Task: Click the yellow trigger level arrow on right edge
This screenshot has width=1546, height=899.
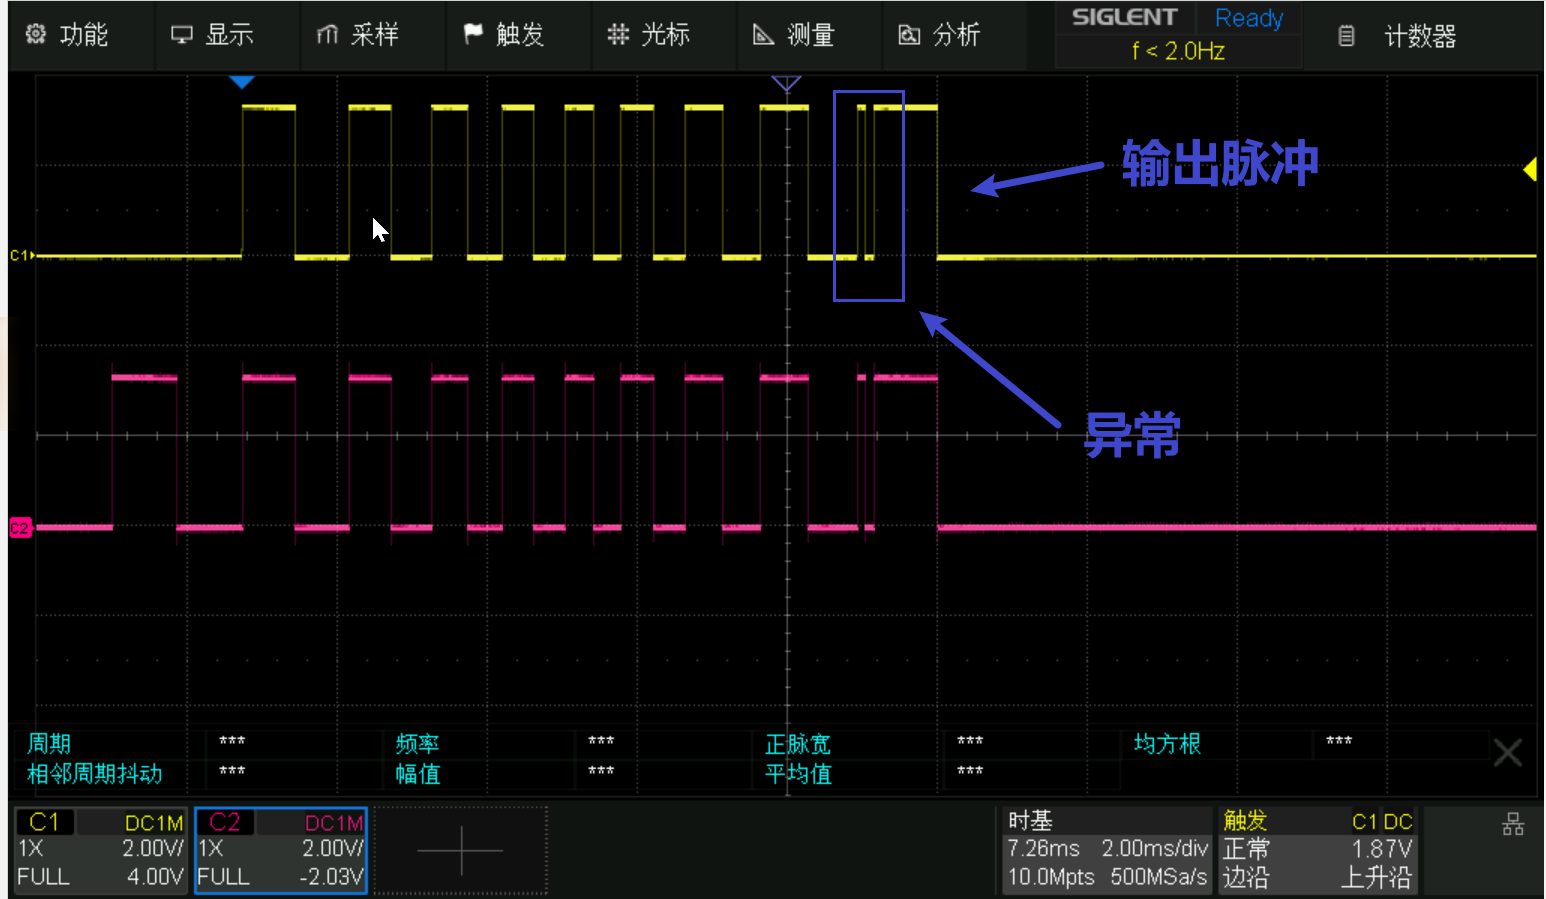Action: click(x=1530, y=170)
